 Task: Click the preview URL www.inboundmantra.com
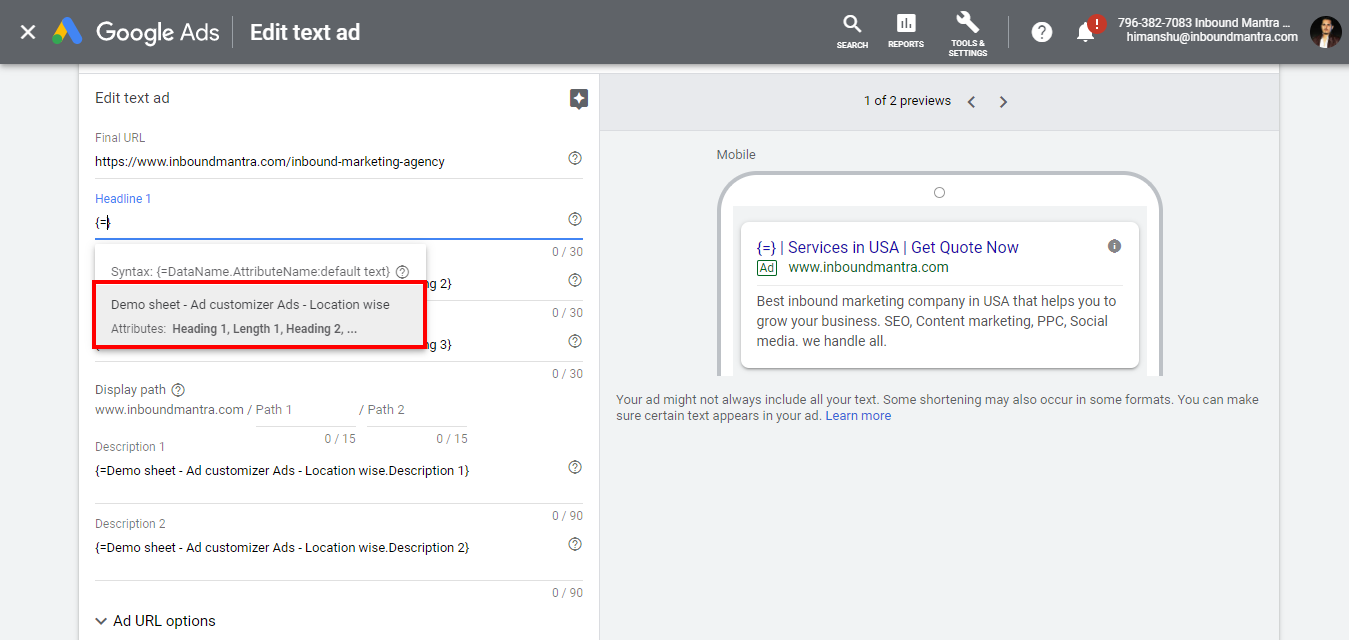(x=868, y=268)
